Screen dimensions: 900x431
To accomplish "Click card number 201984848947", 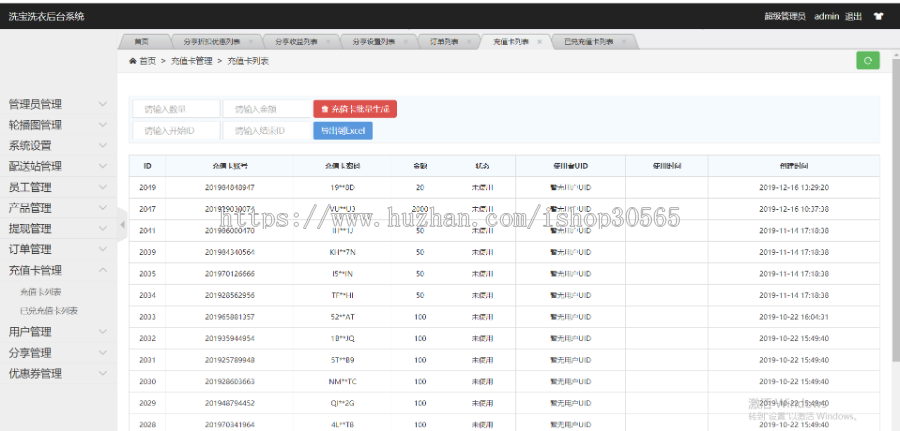I will click(230, 187).
